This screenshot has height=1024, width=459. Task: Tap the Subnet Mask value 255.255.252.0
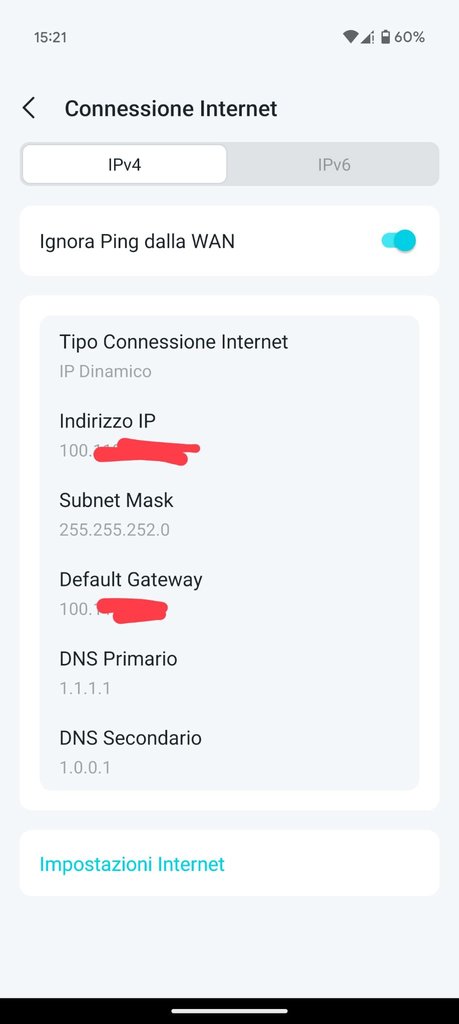click(x=114, y=530)
